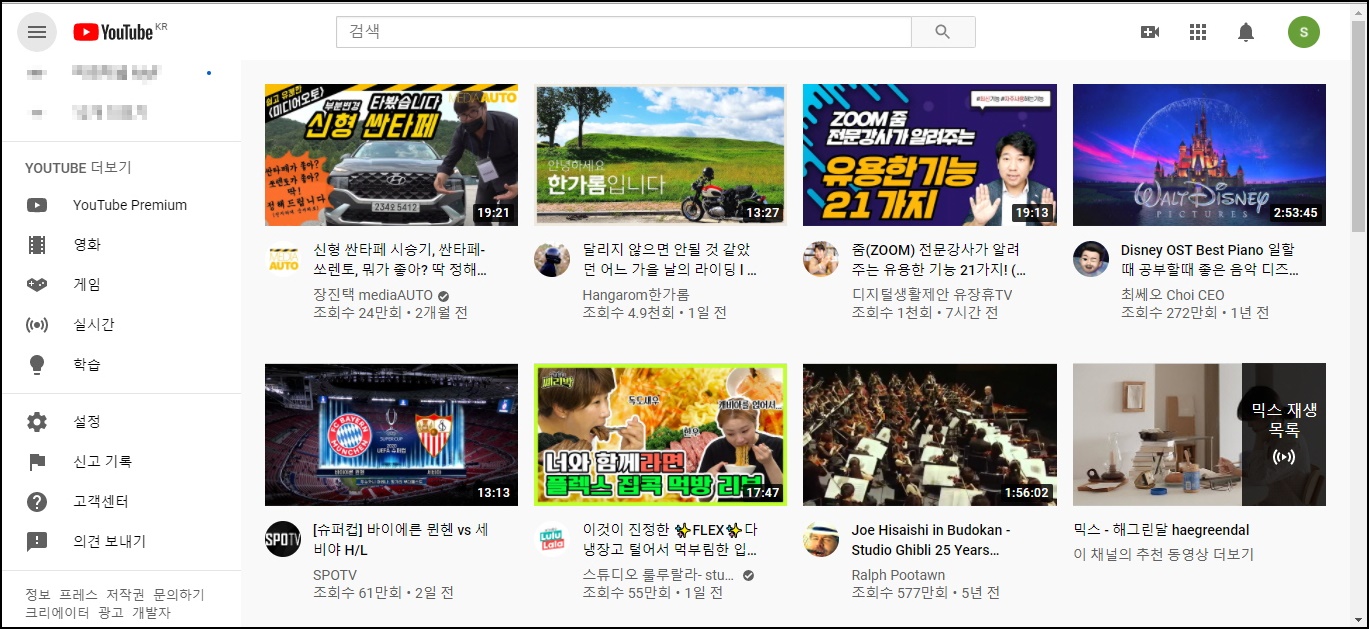Play the 플렉스 집콕 먹방 thumbnail
1369x629 pixels.
[660, 435]
